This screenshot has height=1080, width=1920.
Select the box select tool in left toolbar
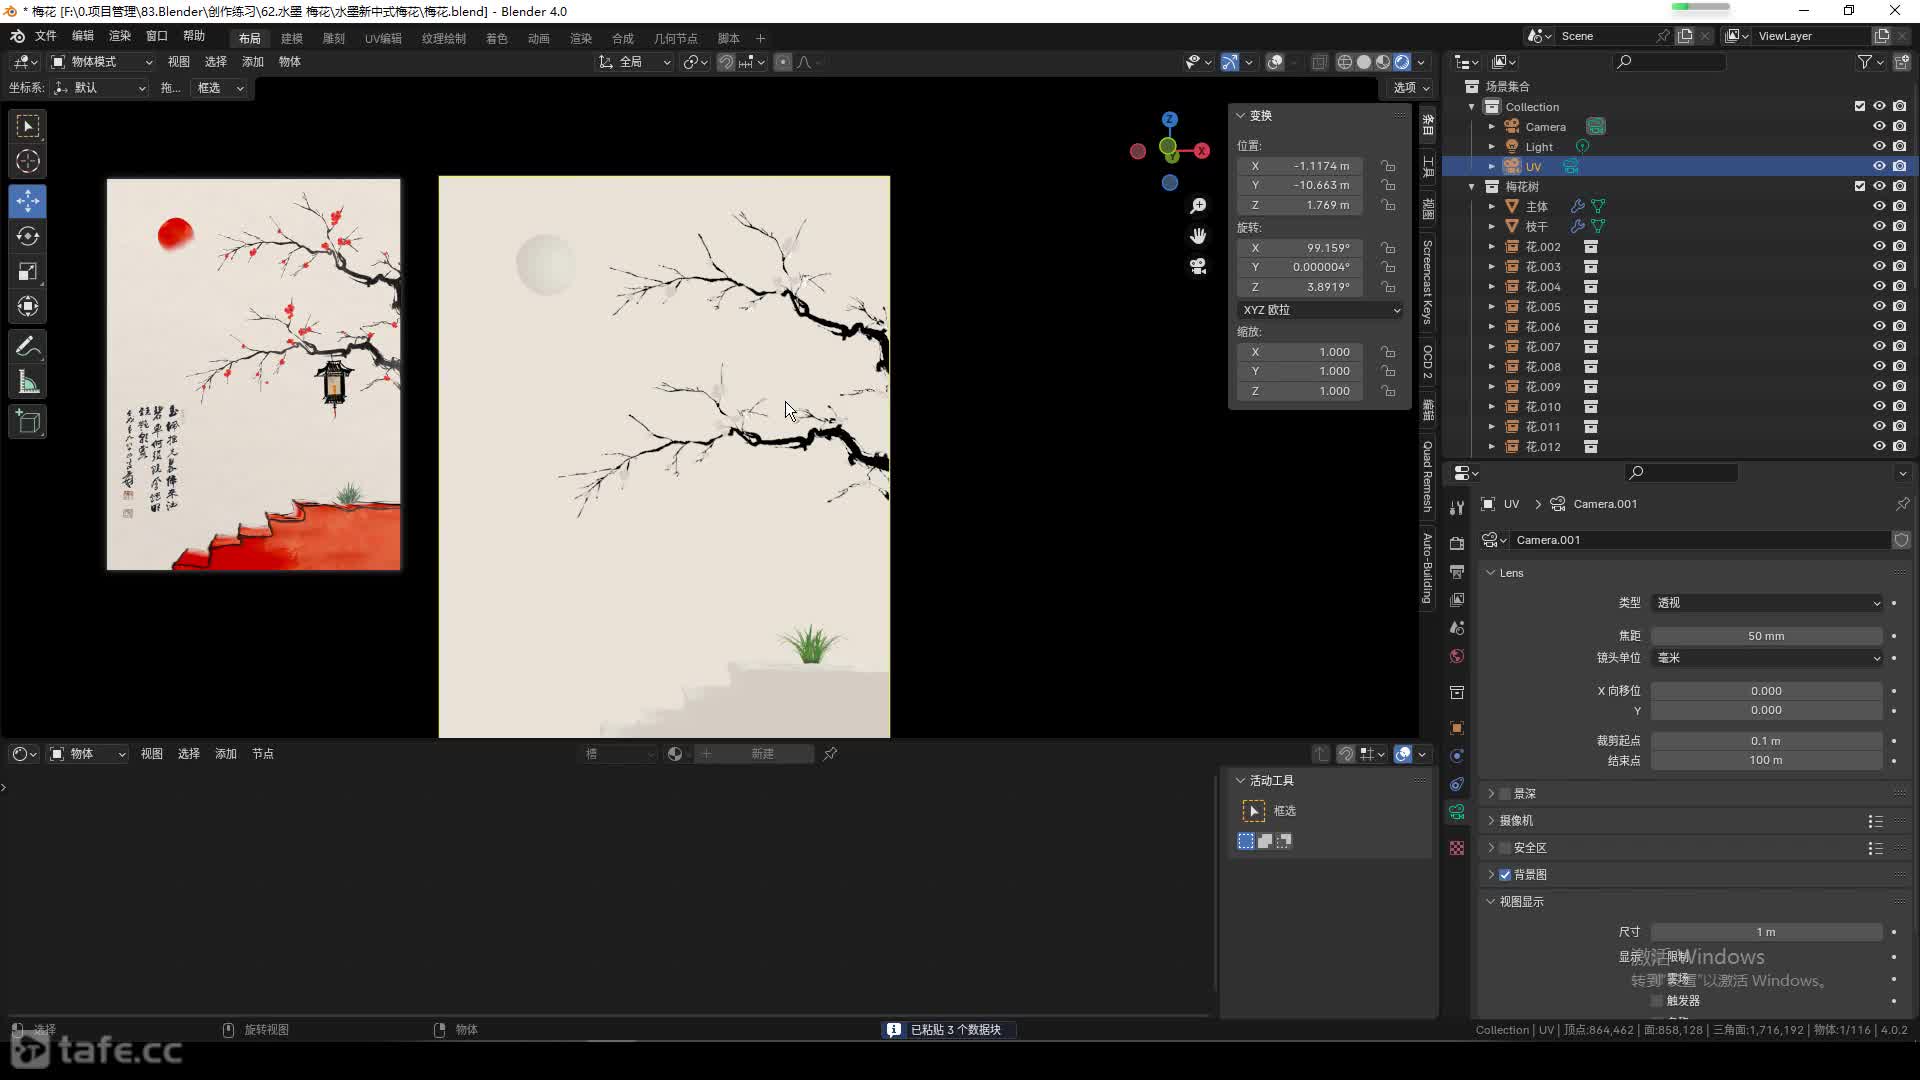click(x=28, y=126)
